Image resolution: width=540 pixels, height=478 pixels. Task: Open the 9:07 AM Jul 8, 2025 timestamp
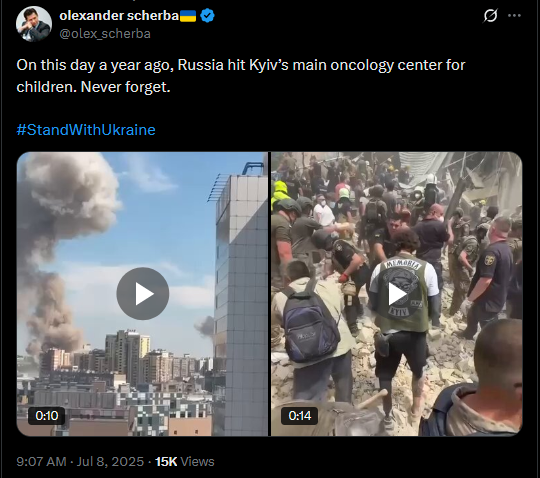click(x=80, y=461)
